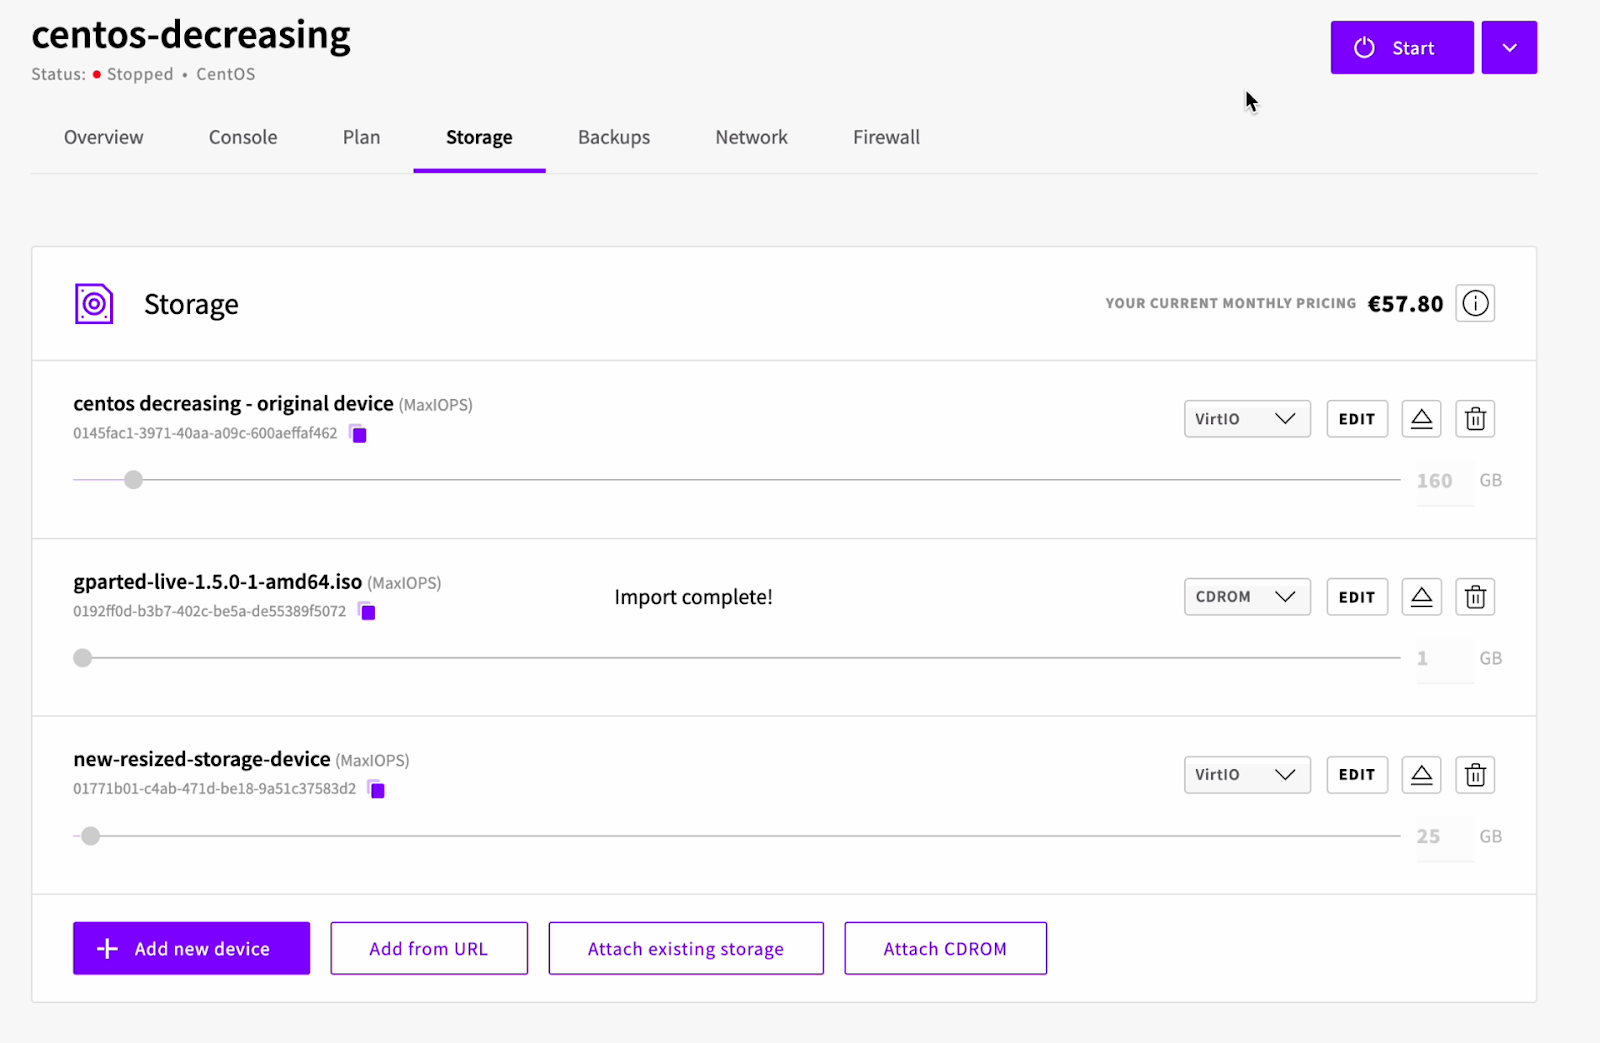Edit the new-resized-storage-device
This screenshot has width=1600, height=1043.
pyautogui.click(x=1357, y=775)
